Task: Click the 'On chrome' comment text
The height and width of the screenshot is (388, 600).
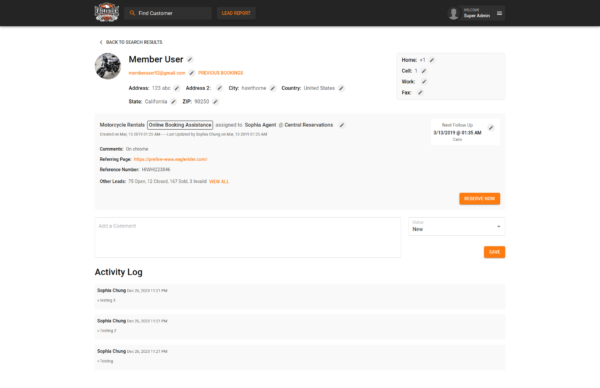Action: coord(137,149)
